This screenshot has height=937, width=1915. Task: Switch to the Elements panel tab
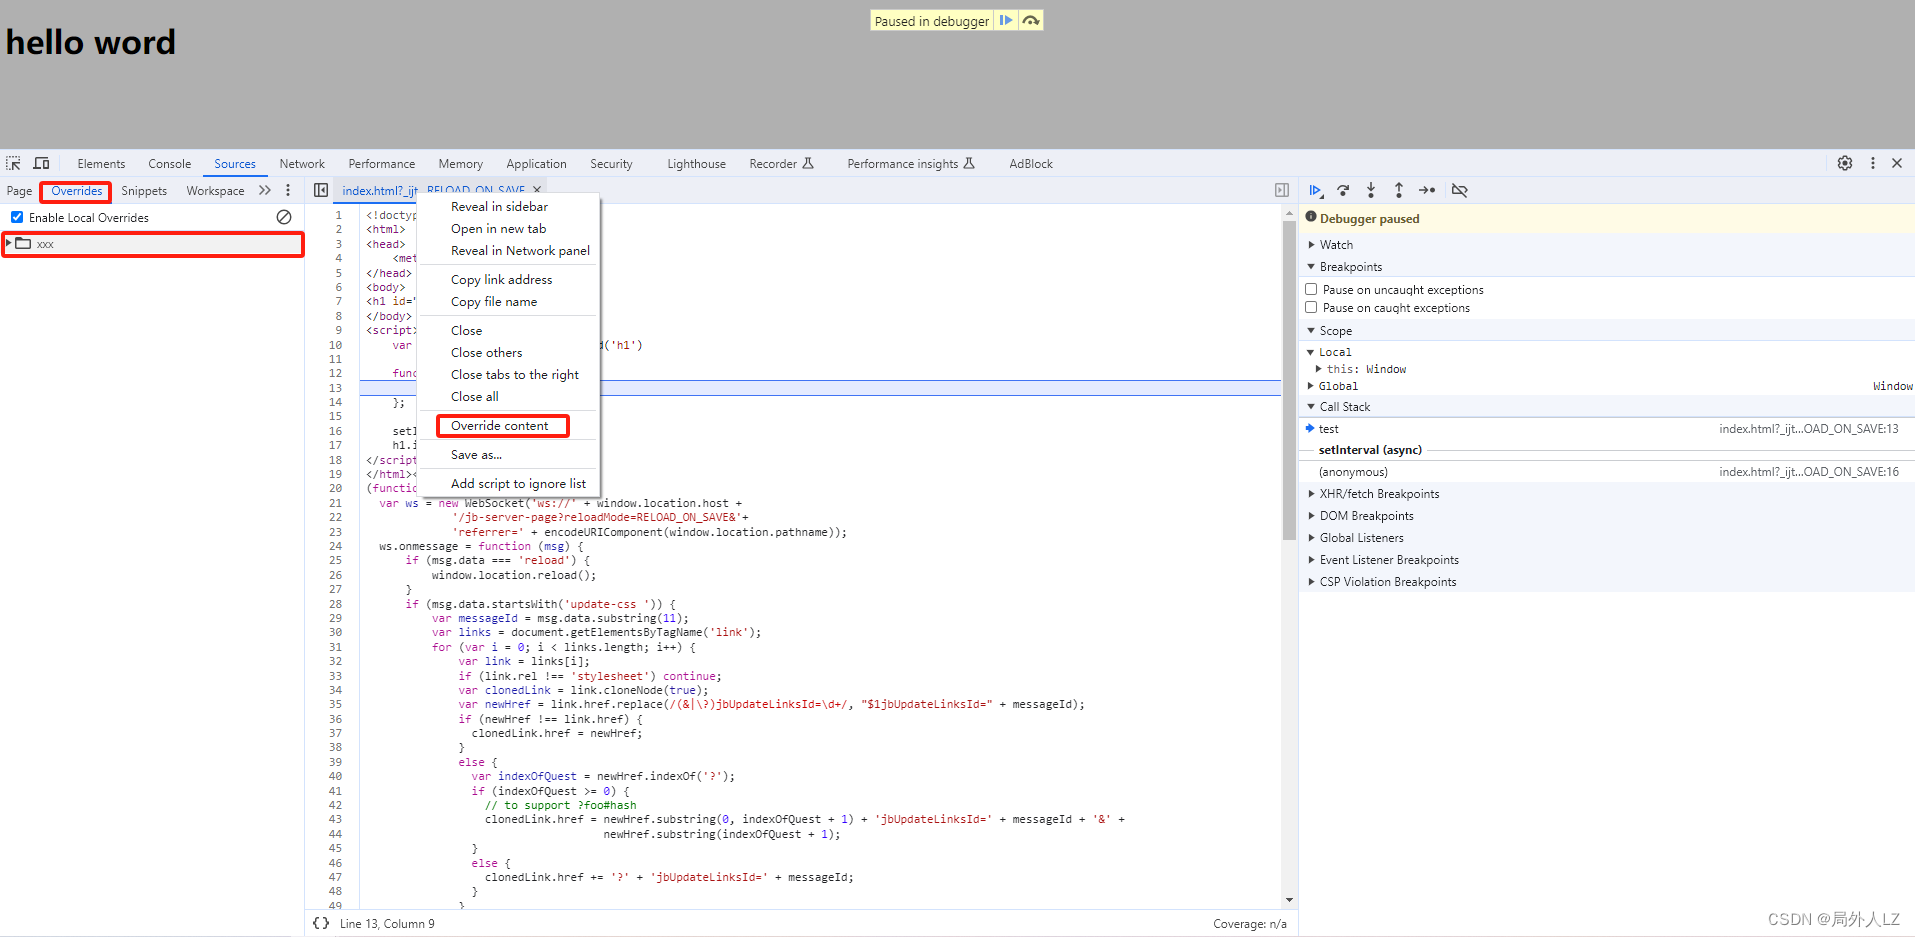pyautogui.click(x=101, y=163)
